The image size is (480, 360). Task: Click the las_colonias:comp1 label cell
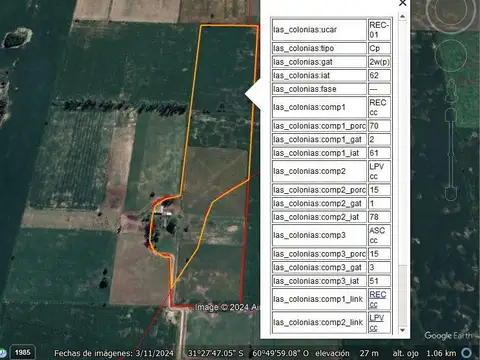pos(319,107)
